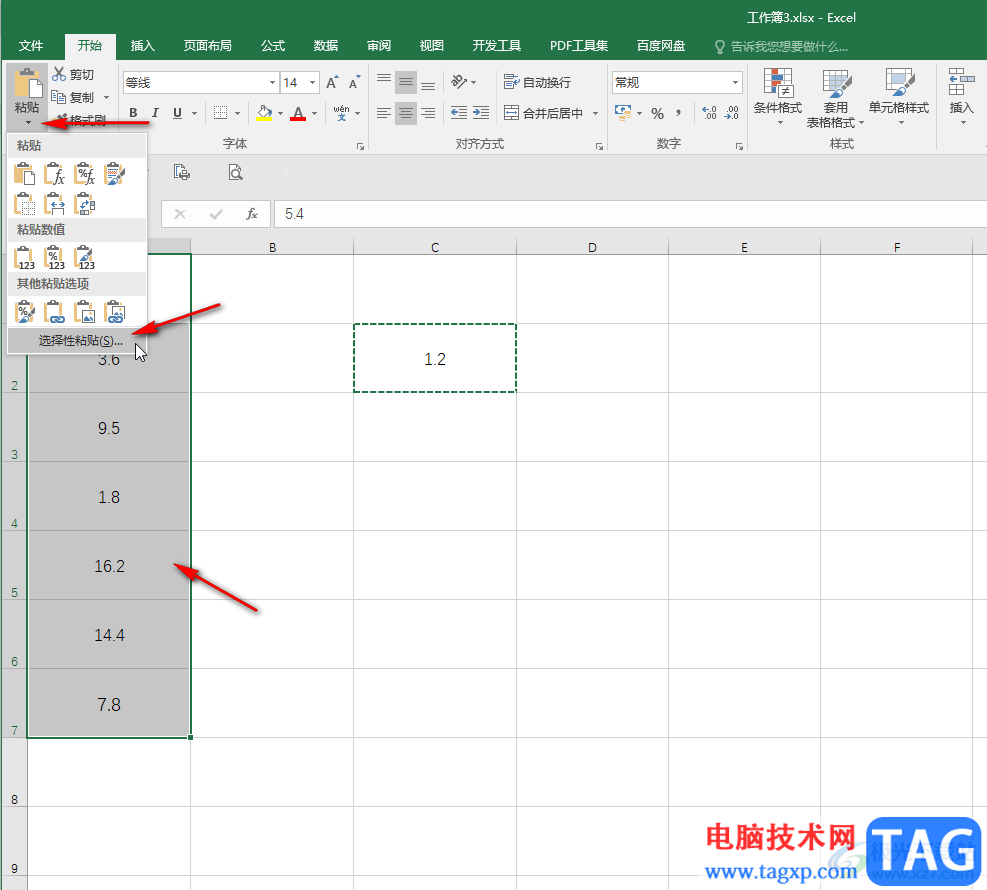The height and width of the screenshot is (890, 987).
Task: Open the 文件 tab
Action: pyautogui.click(x=31, y=46)
